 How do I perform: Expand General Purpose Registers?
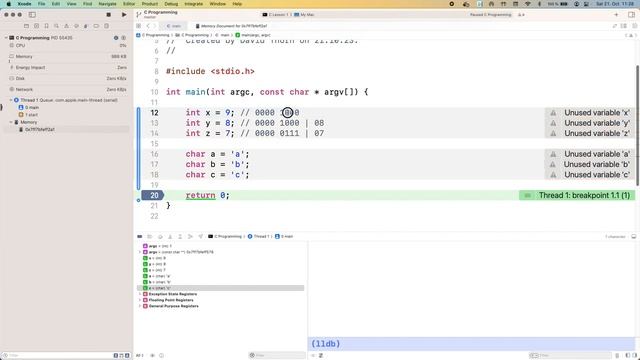(140, 306)
